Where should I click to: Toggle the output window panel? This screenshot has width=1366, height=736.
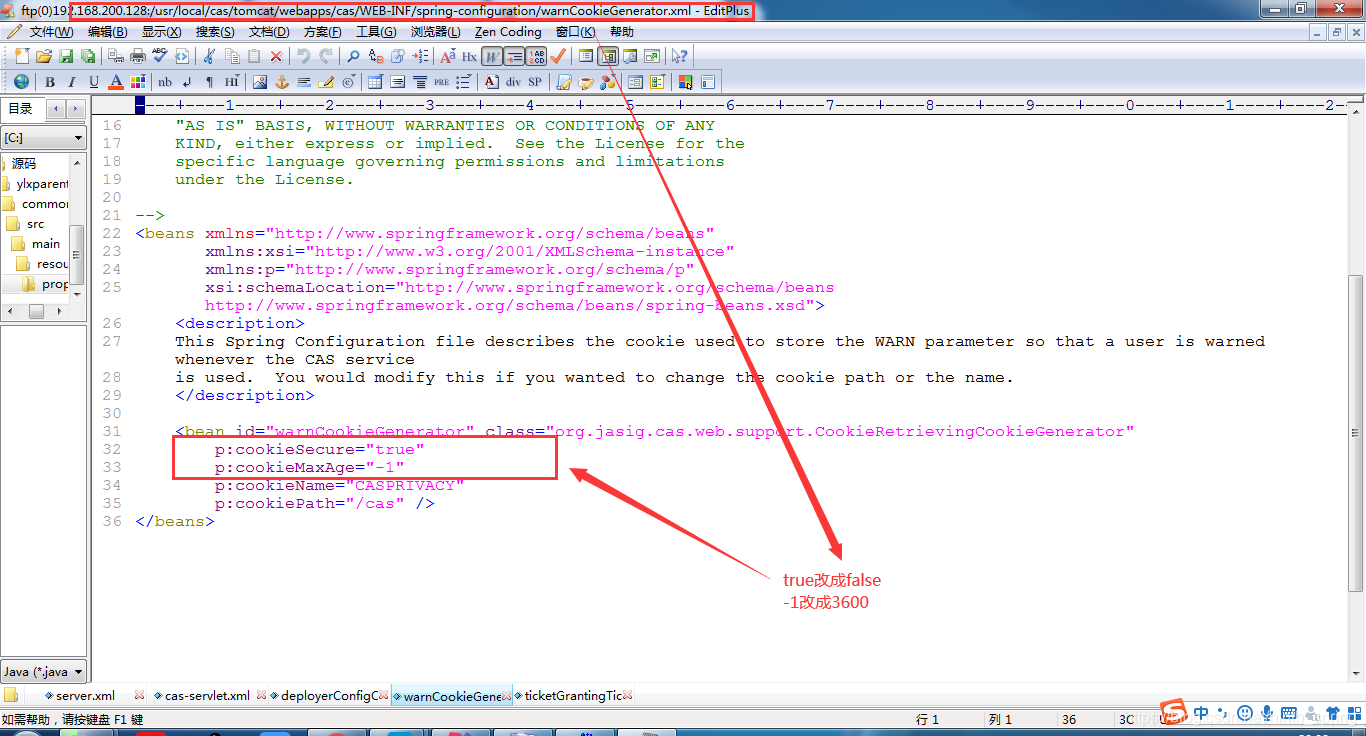click(x=630, y=56)
